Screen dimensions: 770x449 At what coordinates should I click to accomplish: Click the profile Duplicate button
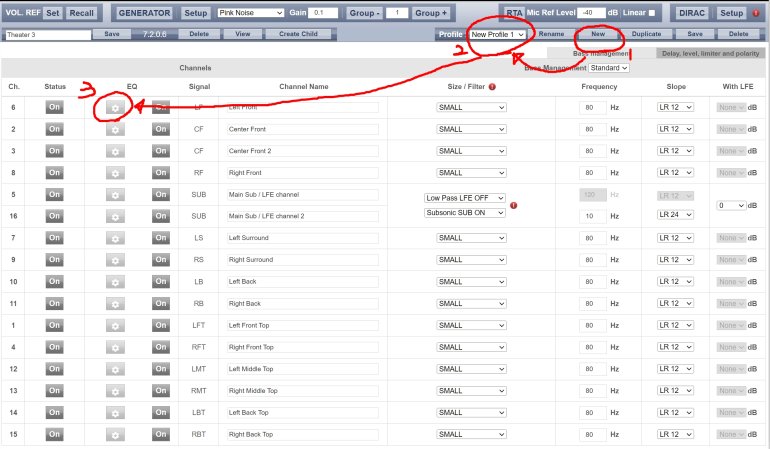click(646, 34)
